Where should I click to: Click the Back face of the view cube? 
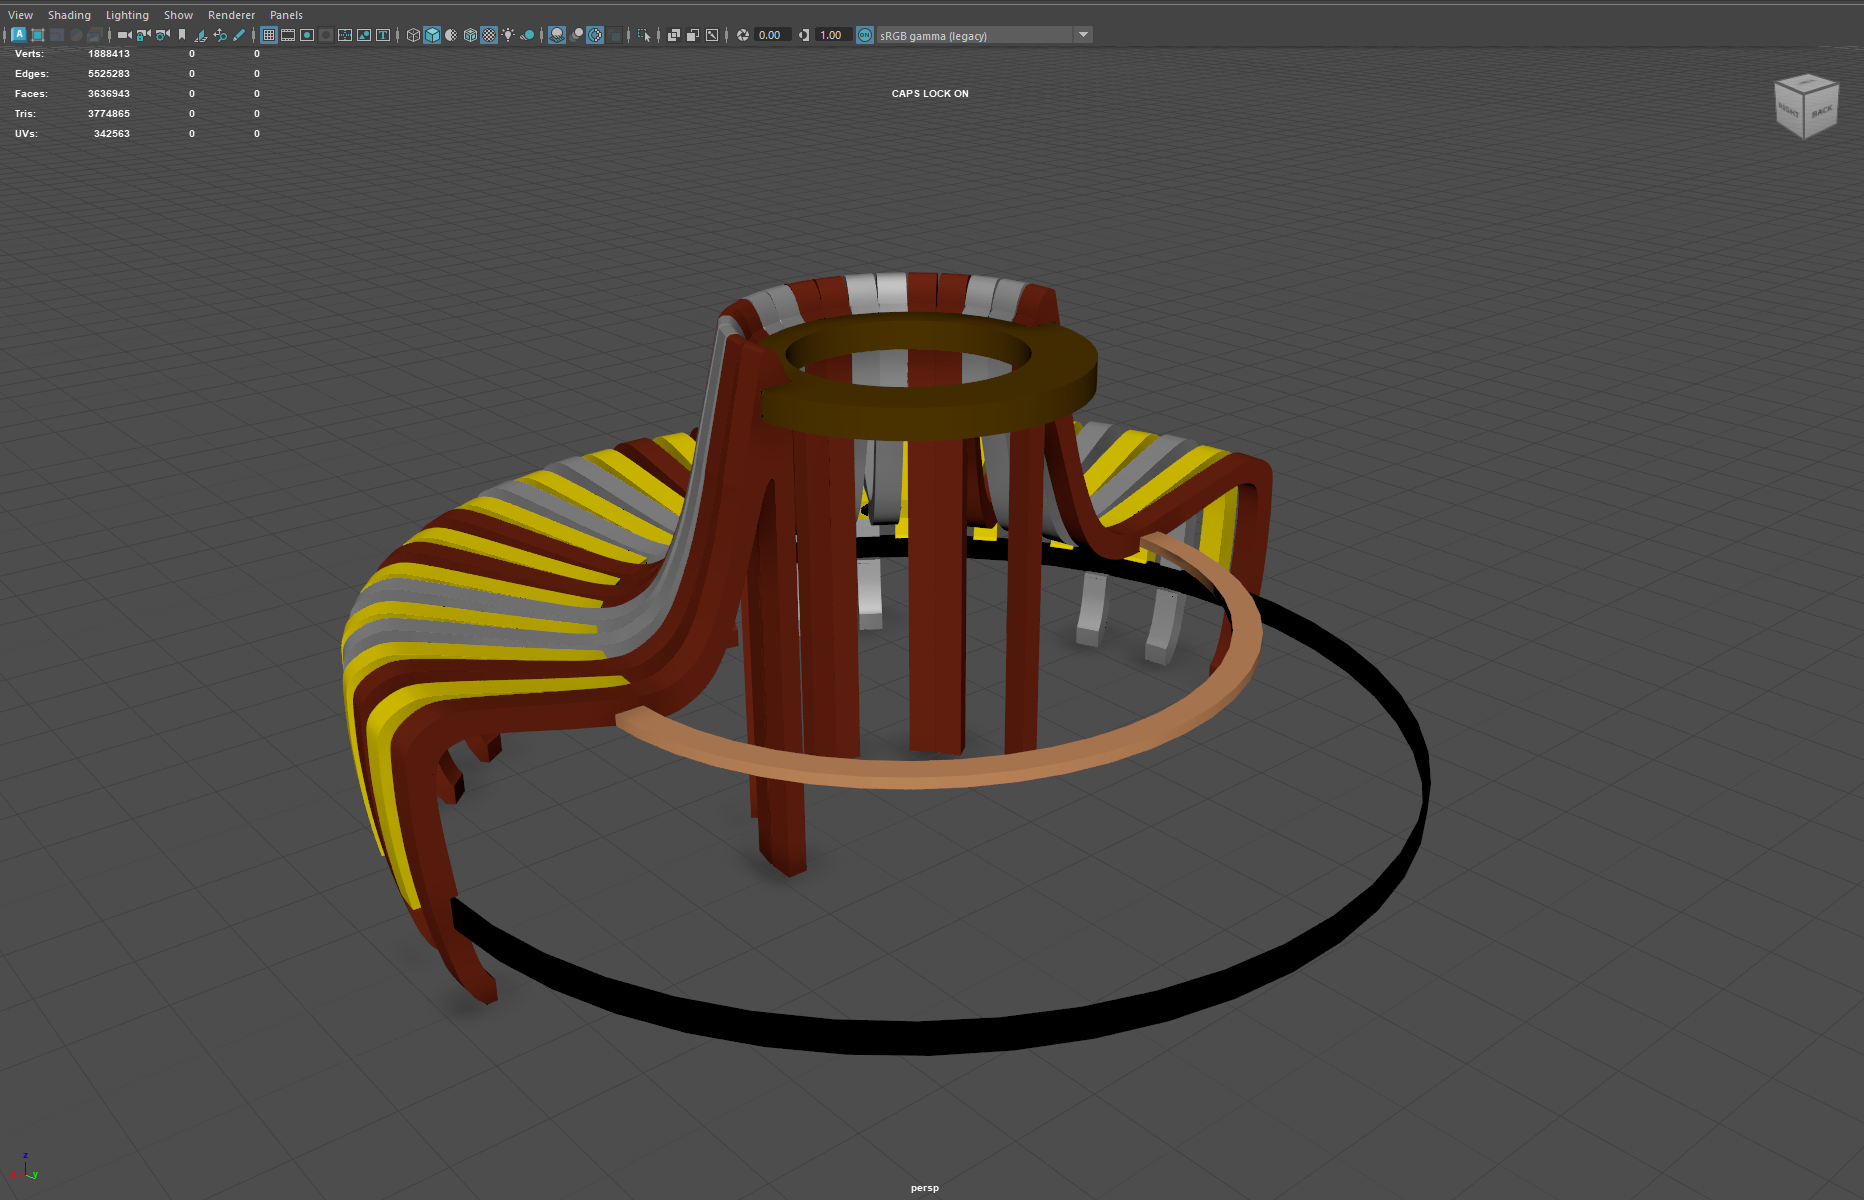pyautogui.click(x=1820, y=112)
